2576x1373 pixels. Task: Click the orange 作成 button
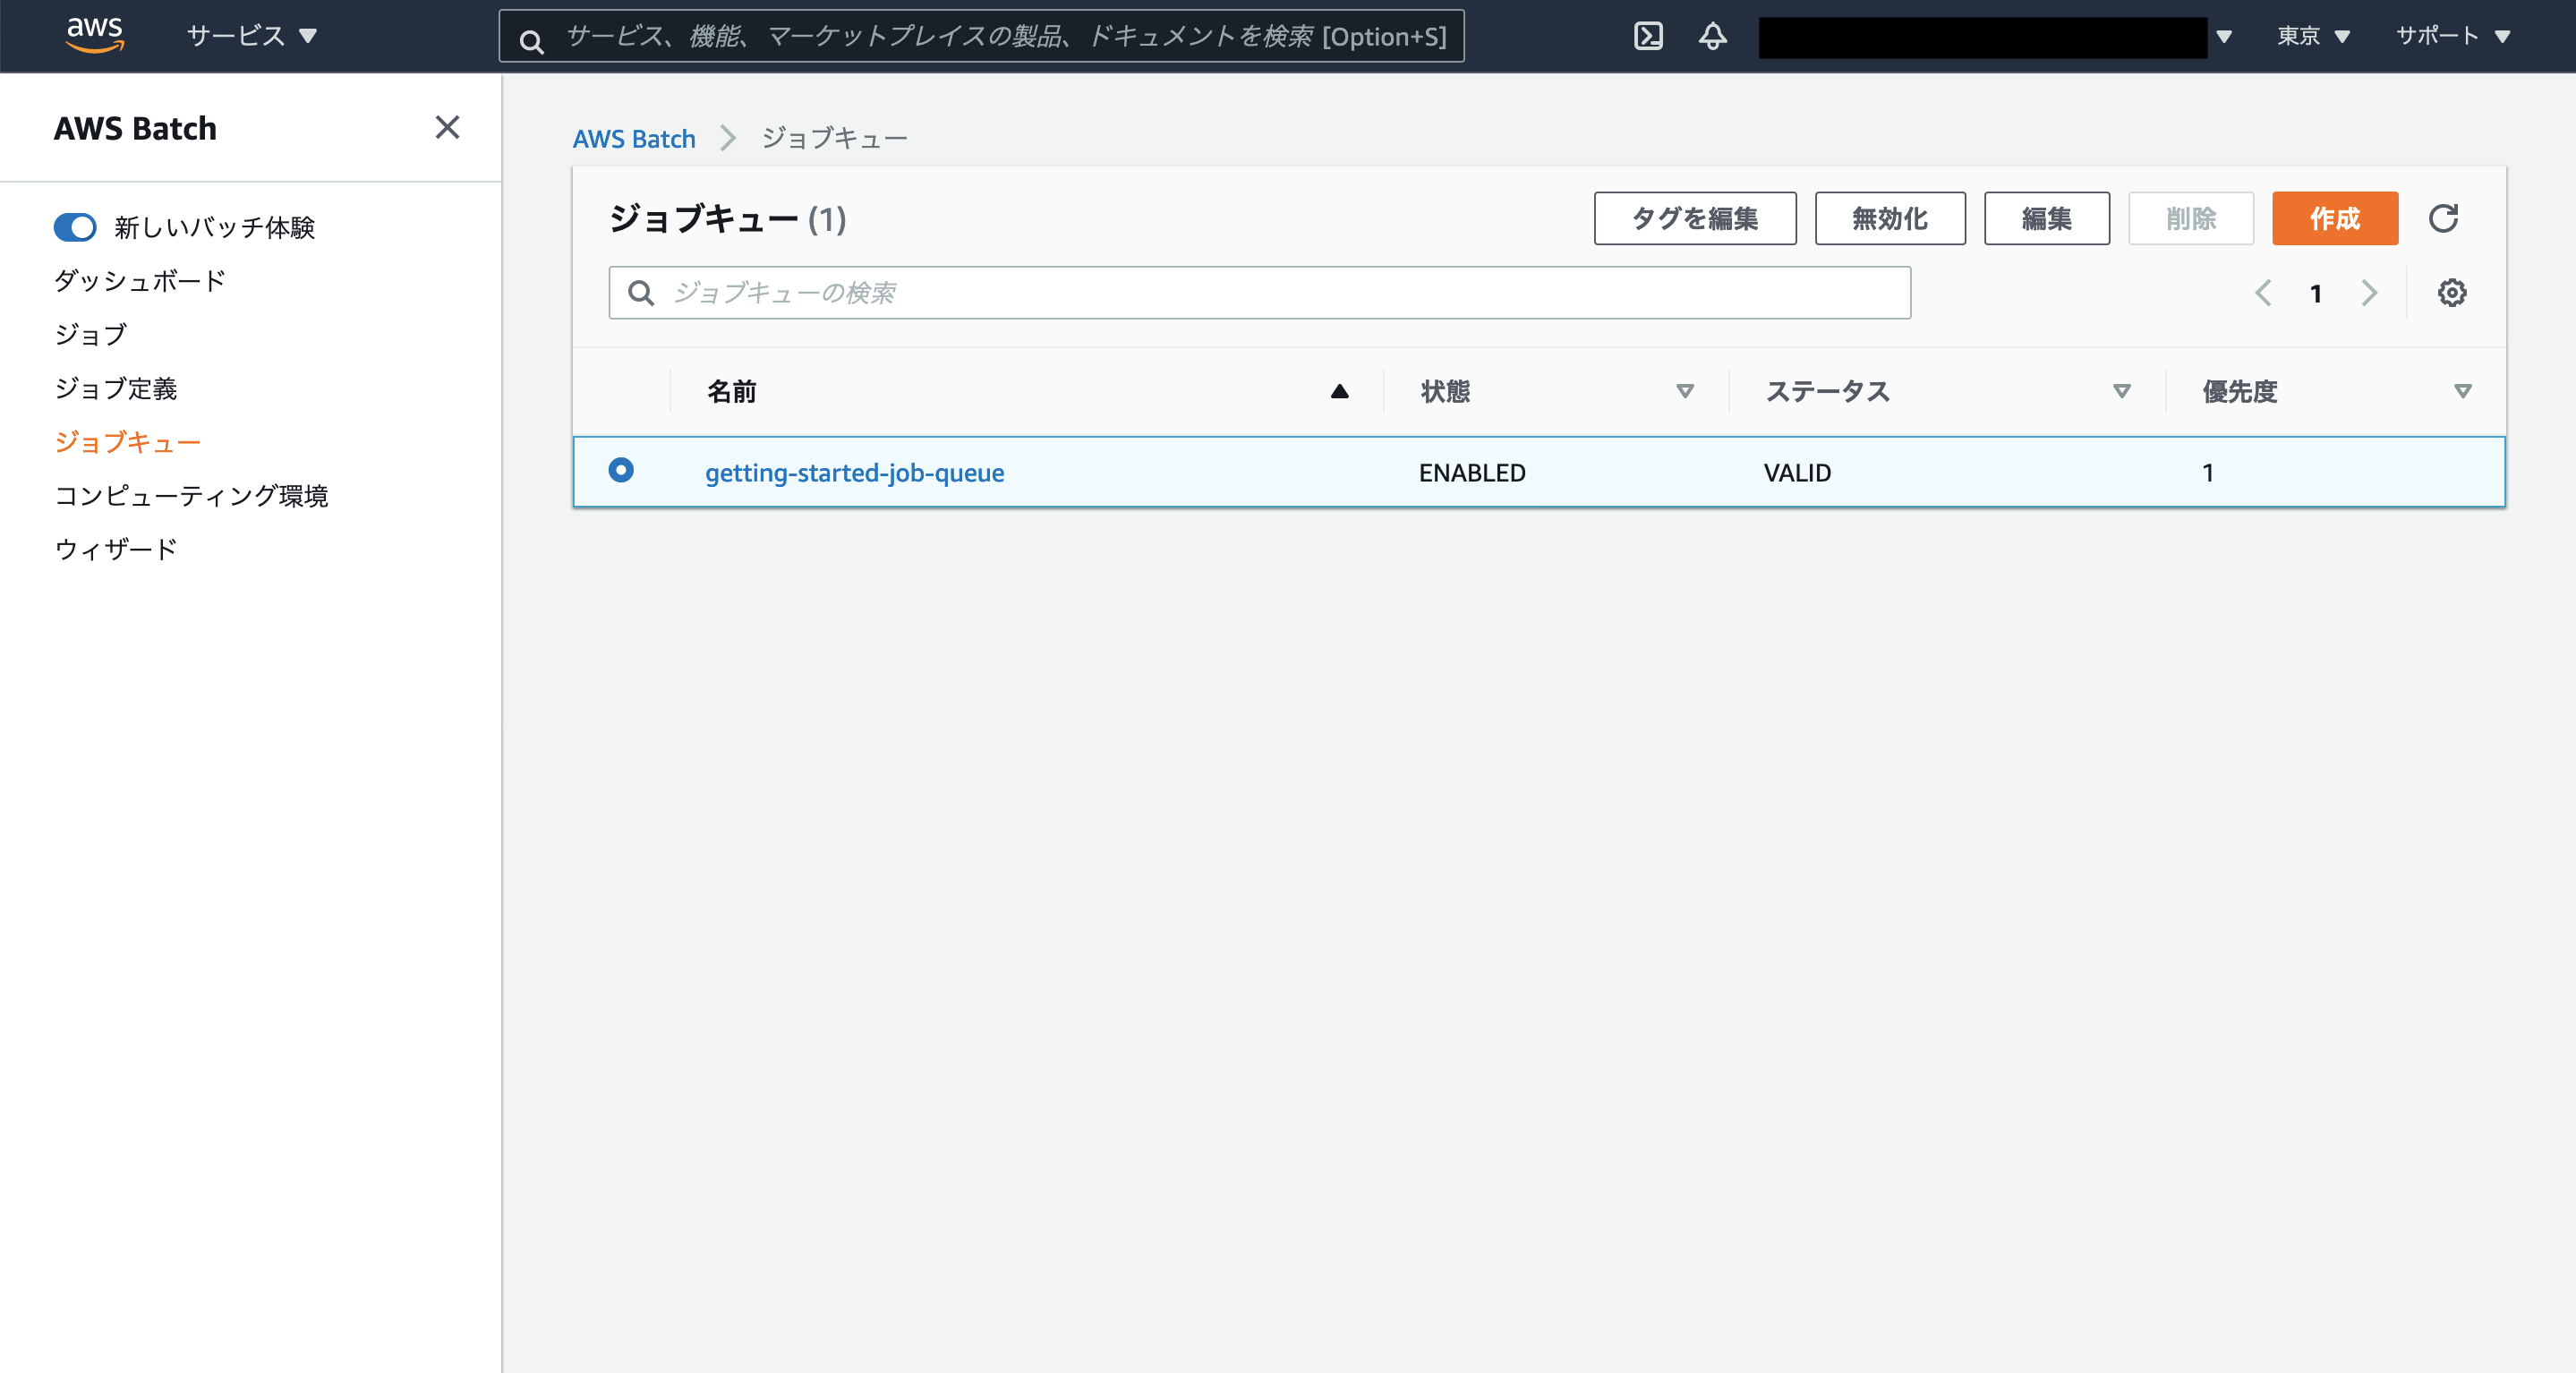click(x=2334, y=218)
